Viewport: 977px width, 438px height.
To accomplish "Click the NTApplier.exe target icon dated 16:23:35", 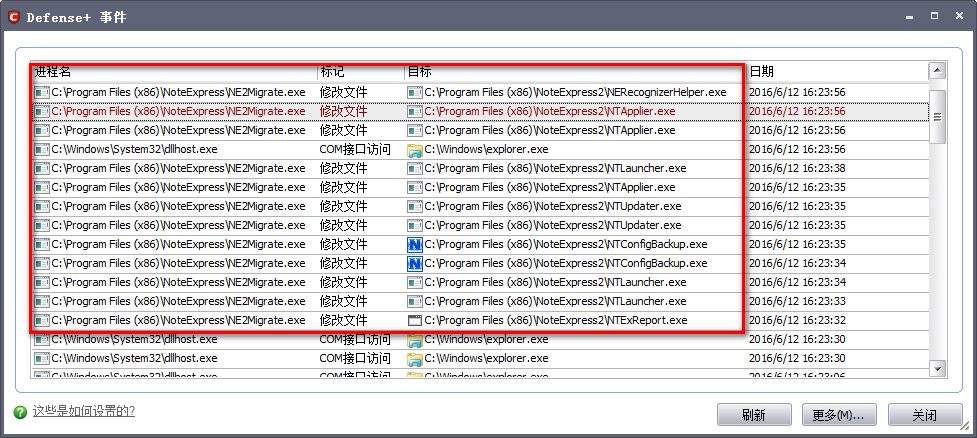I will tap(414, 188).
